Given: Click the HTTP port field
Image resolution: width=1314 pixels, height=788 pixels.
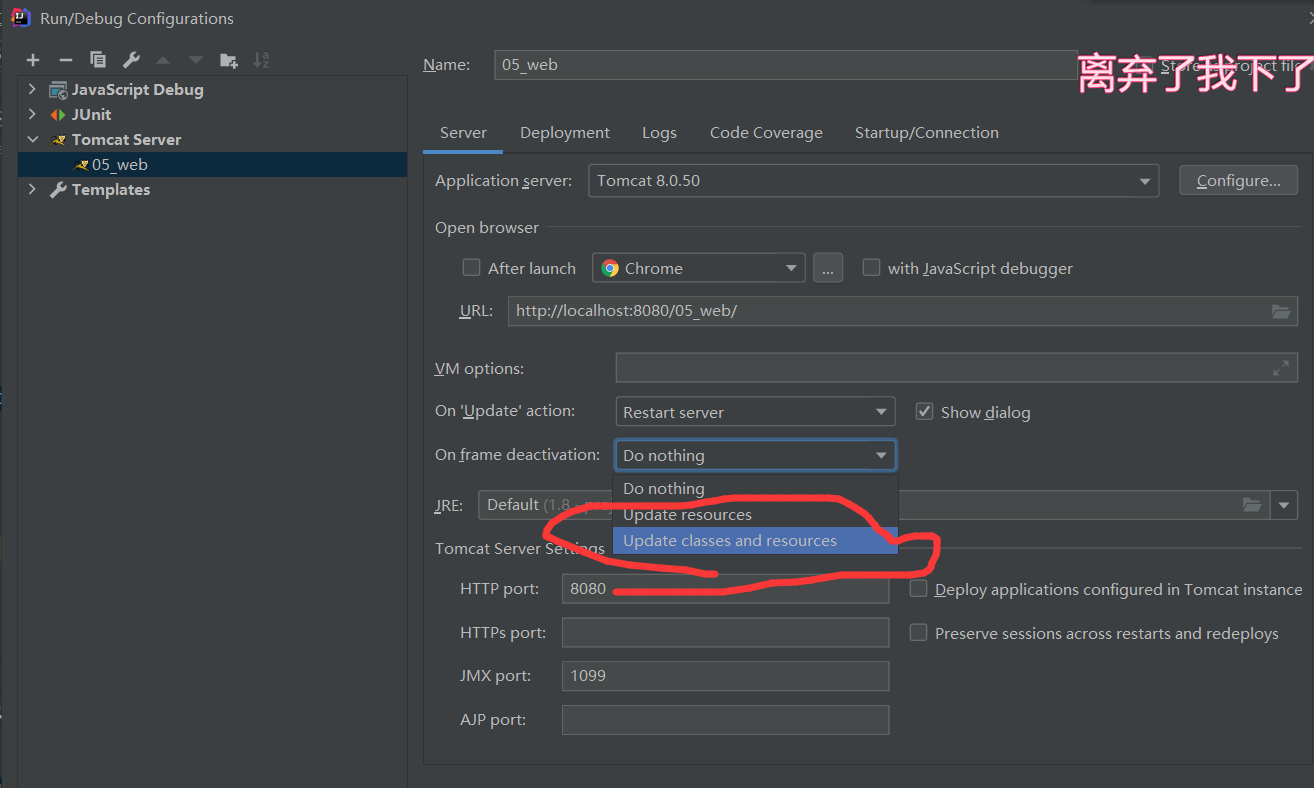Looking at the screenshot, I should point(725,589).
